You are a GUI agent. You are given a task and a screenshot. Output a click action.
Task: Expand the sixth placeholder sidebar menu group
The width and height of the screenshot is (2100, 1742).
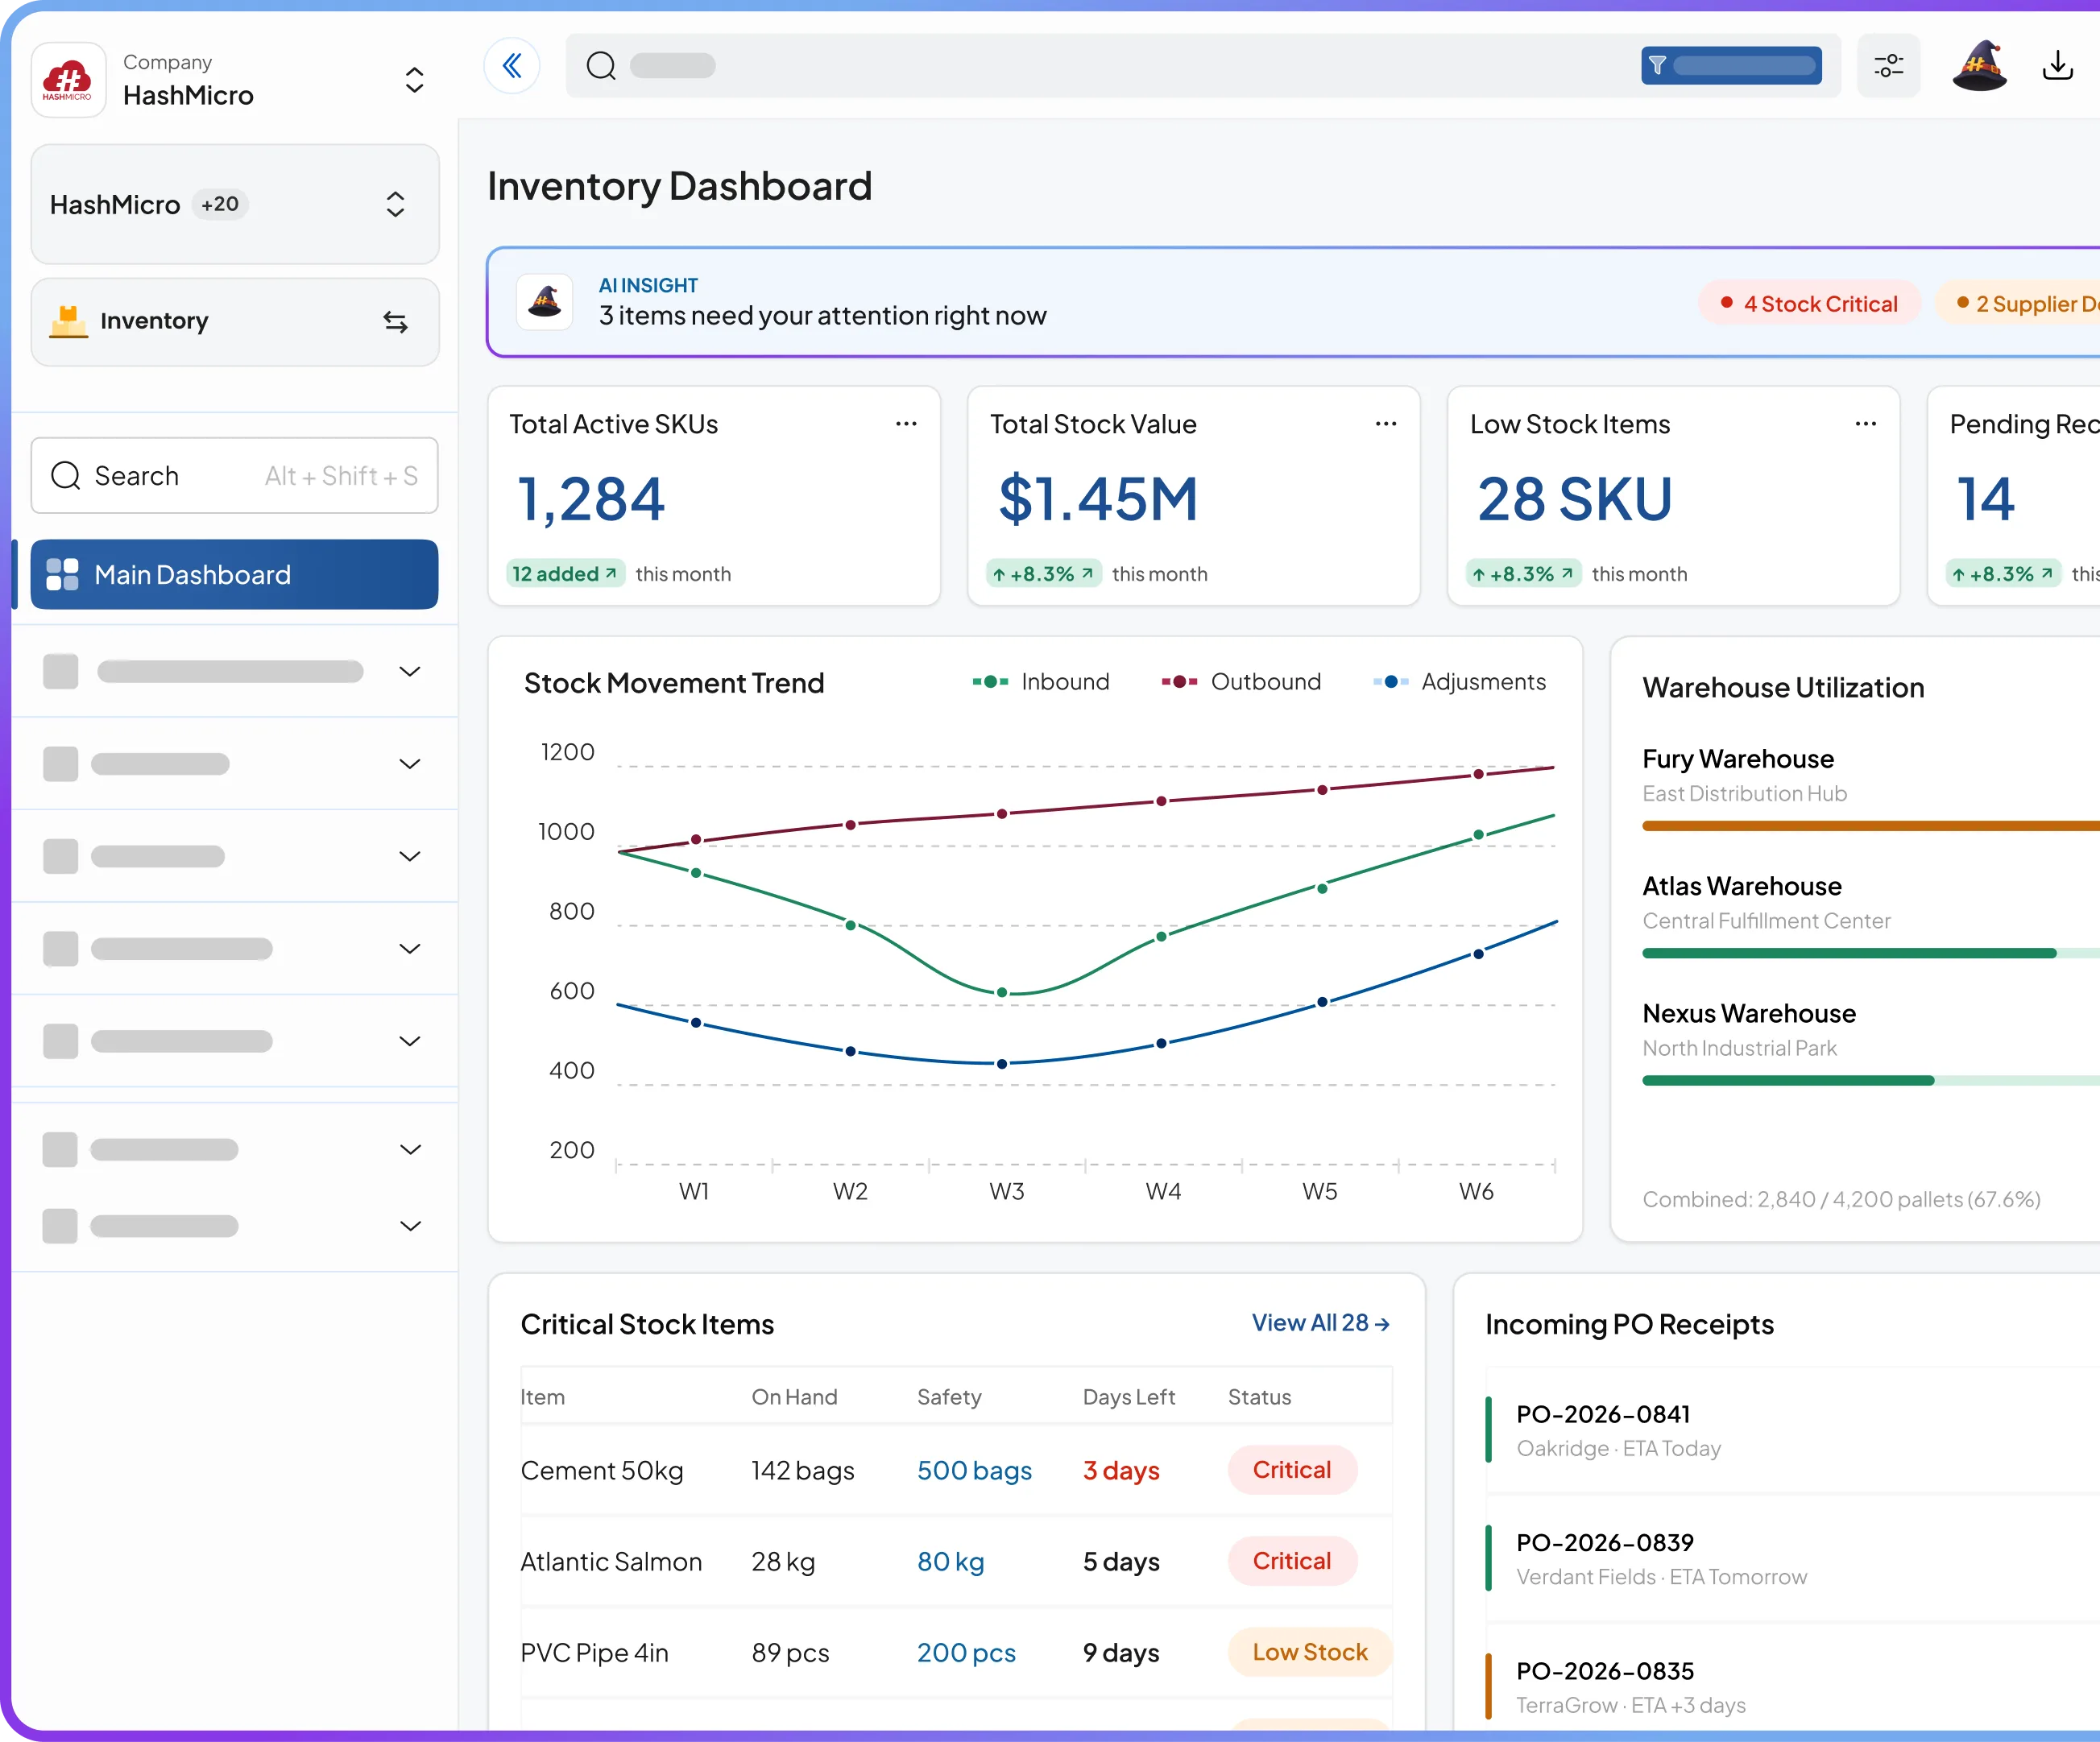pyautogui.click(x=410, y=1149)
